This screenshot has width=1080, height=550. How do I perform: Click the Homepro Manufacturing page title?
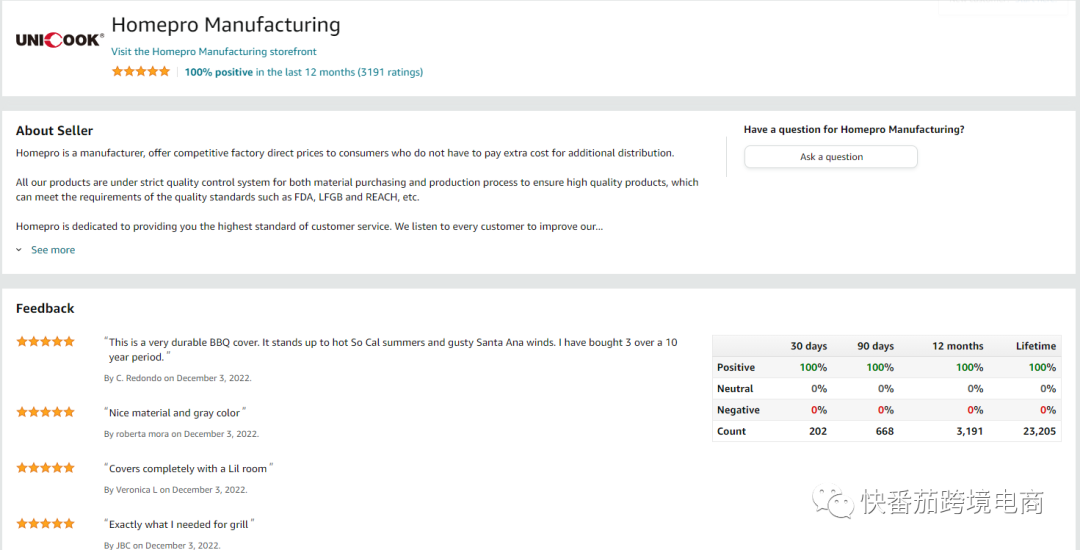(225, 25)
